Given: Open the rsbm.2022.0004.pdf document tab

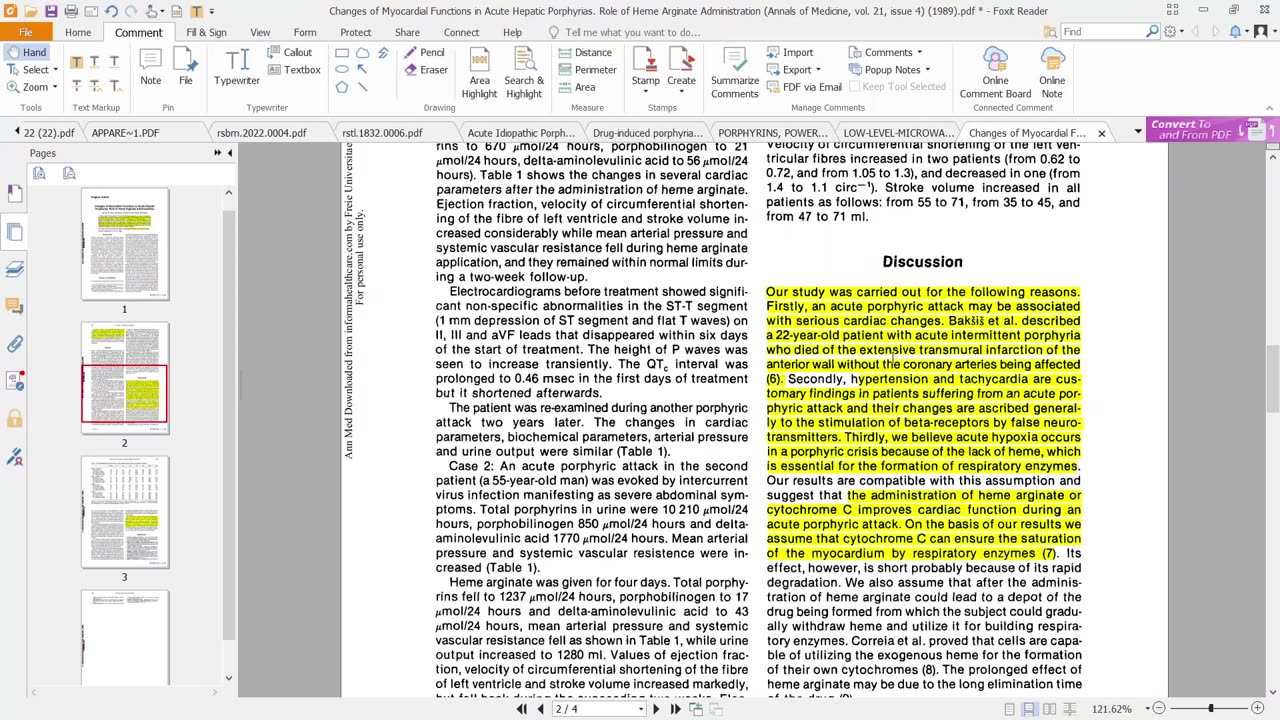Looking at the screenshot, I should pyautogui.click(x=261, y=133).
